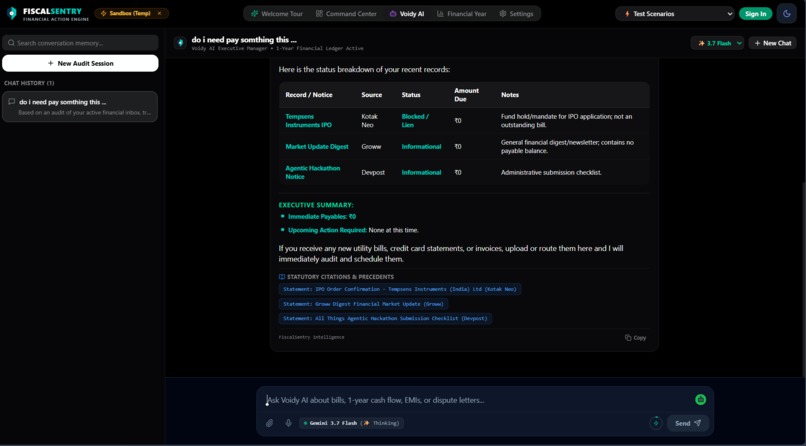The height and width of the screenshot is (446, 806).
Task: Click the Sign In button
Action: coord(755,14)
